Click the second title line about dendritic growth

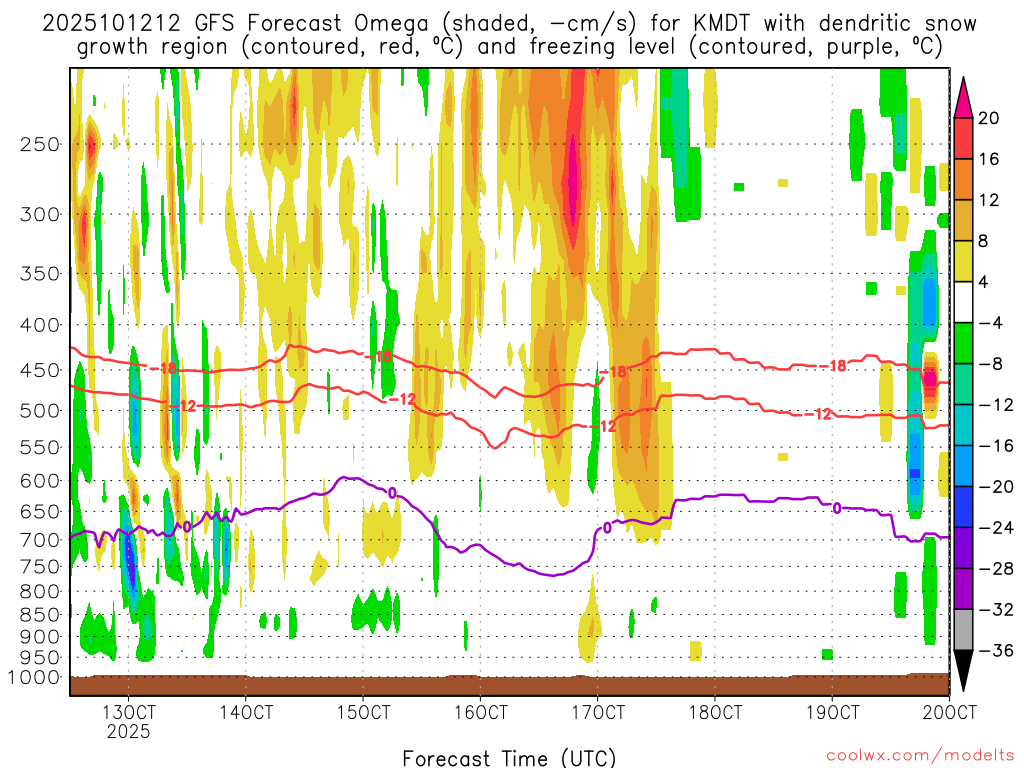pos(509,47)
